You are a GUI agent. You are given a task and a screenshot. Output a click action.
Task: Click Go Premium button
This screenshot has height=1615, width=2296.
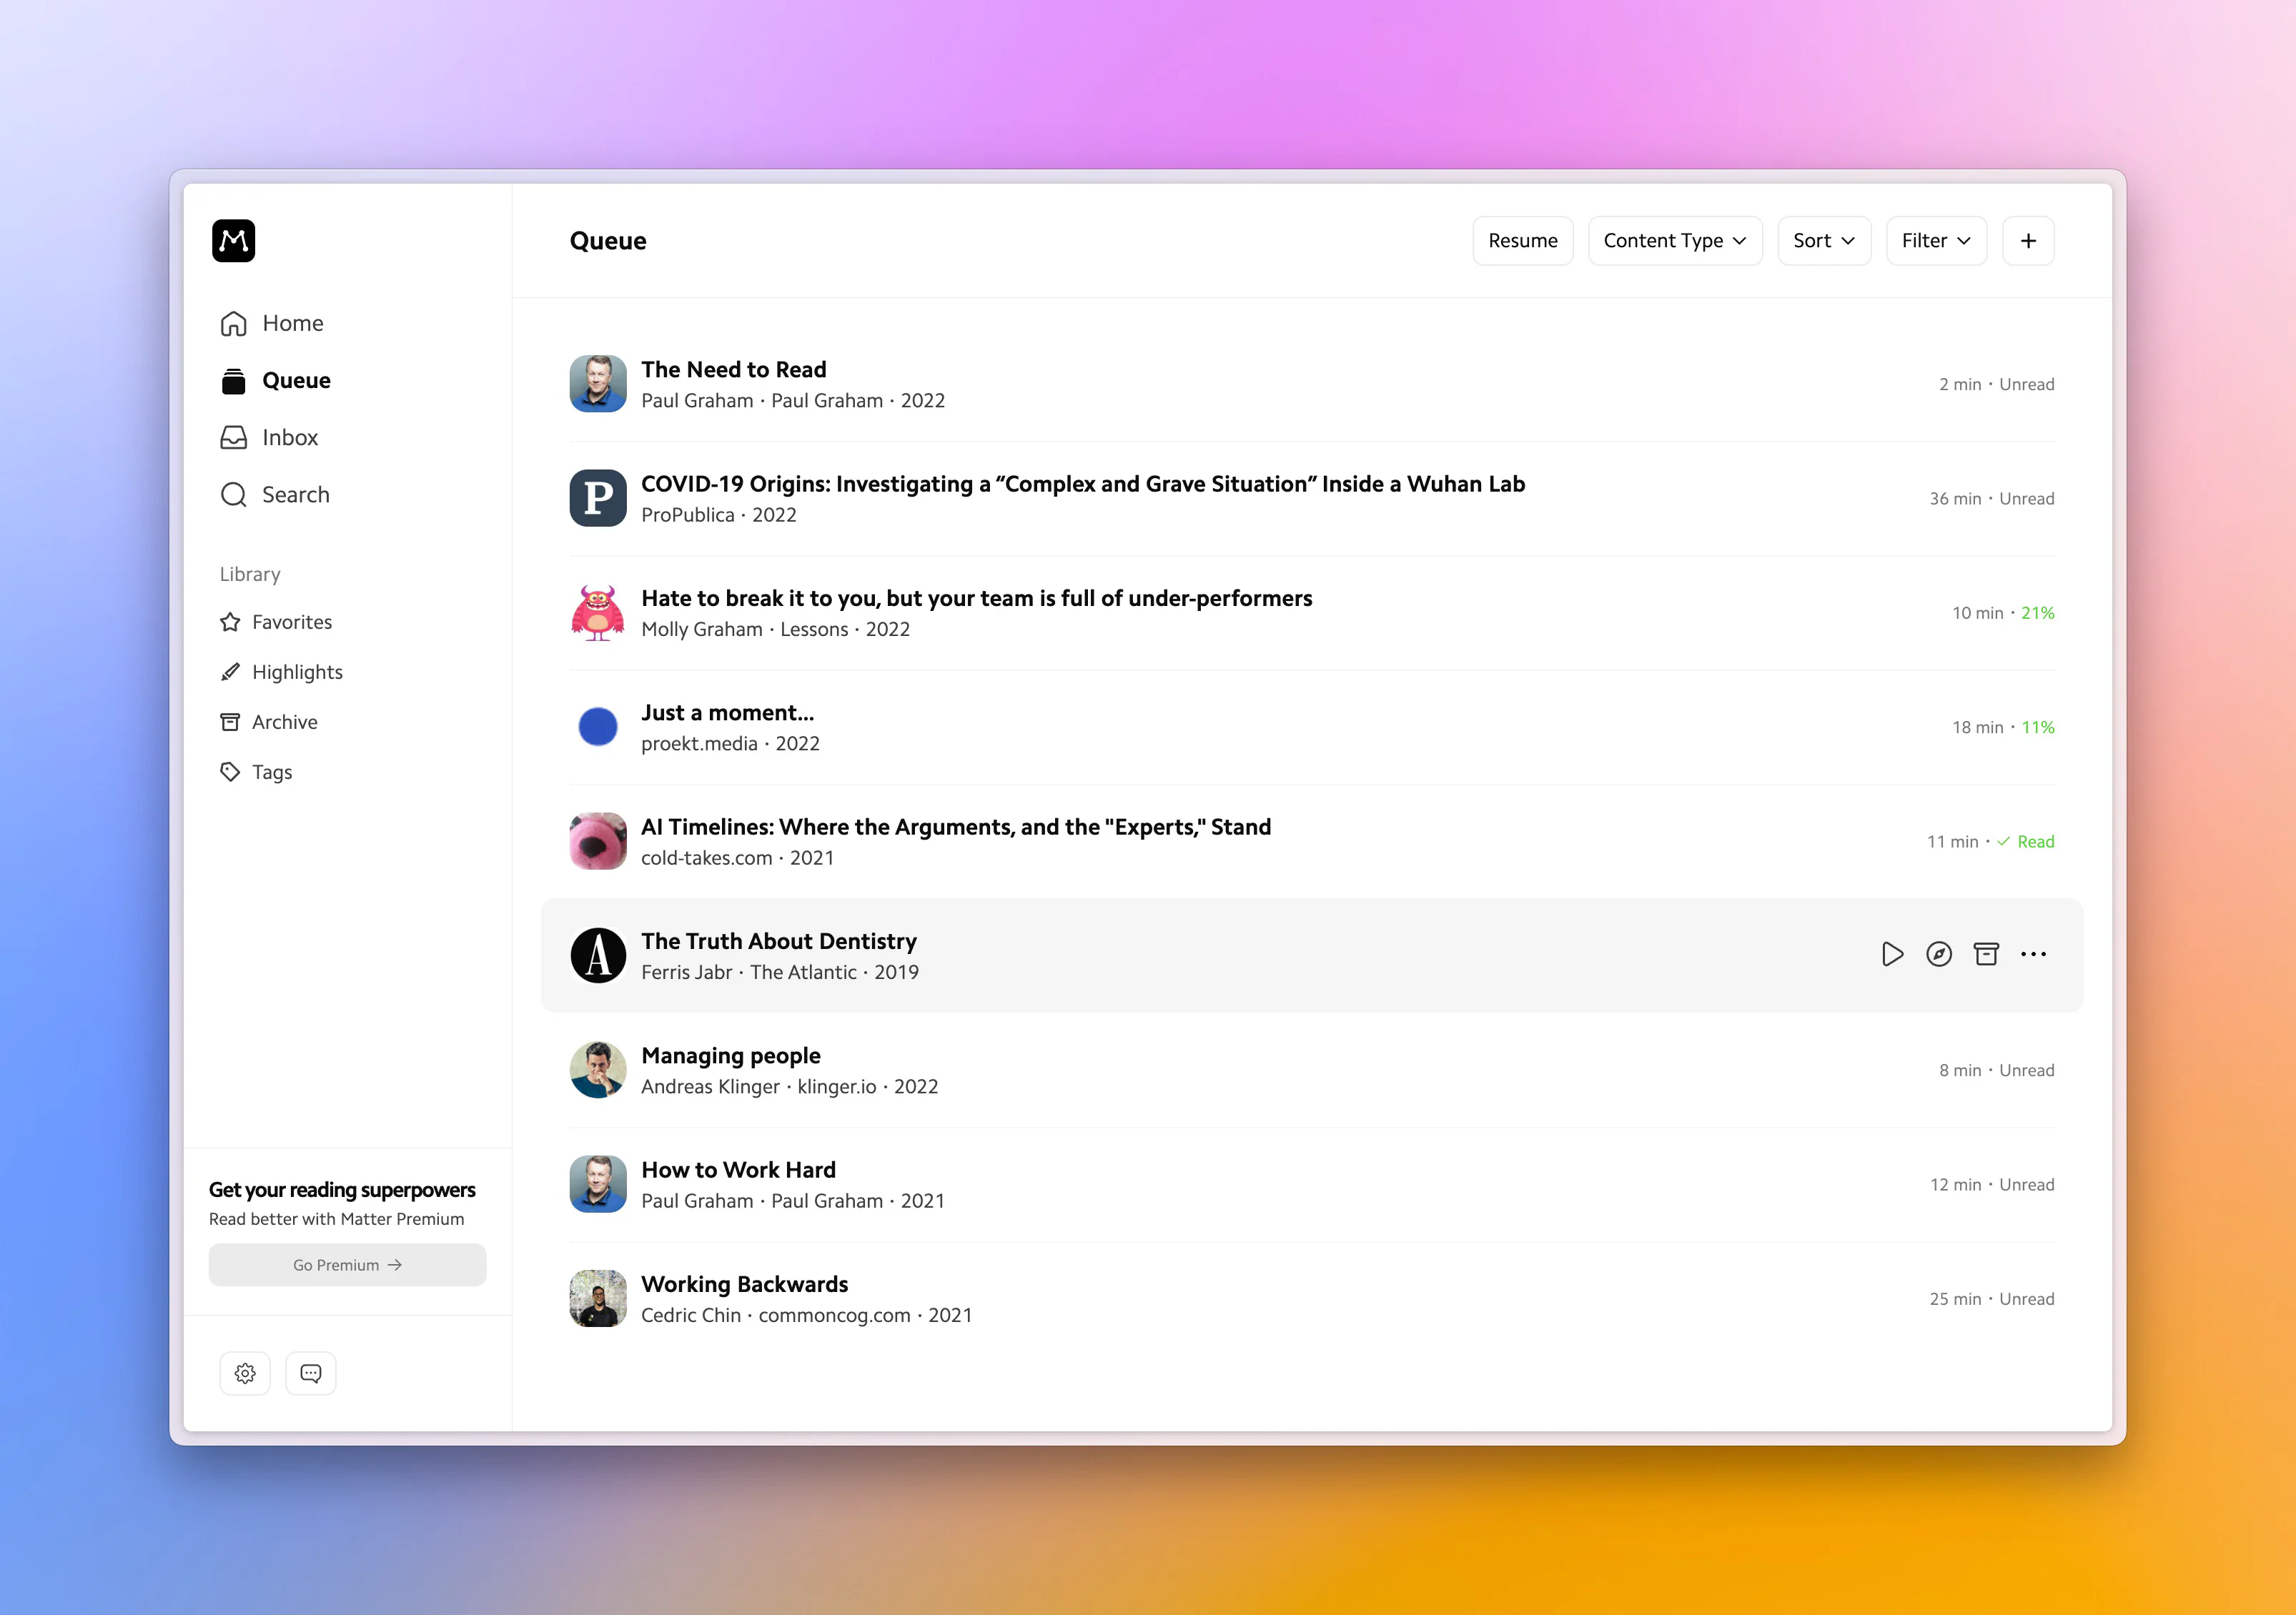[347, 1265]
